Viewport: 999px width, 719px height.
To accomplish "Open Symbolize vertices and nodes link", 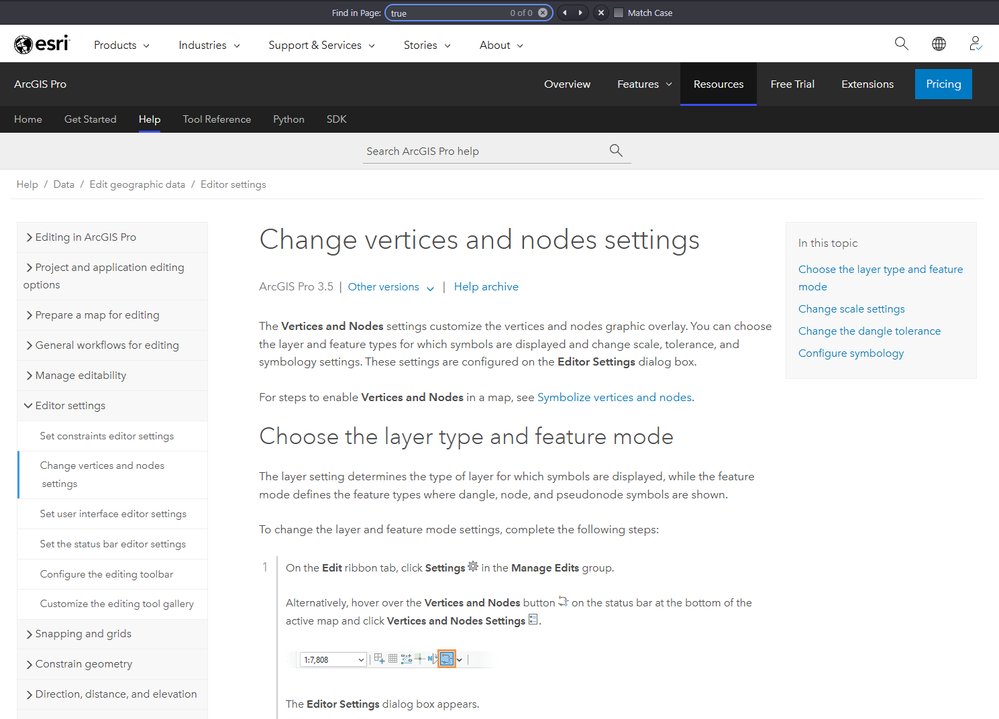I will (x=614, y=397).
